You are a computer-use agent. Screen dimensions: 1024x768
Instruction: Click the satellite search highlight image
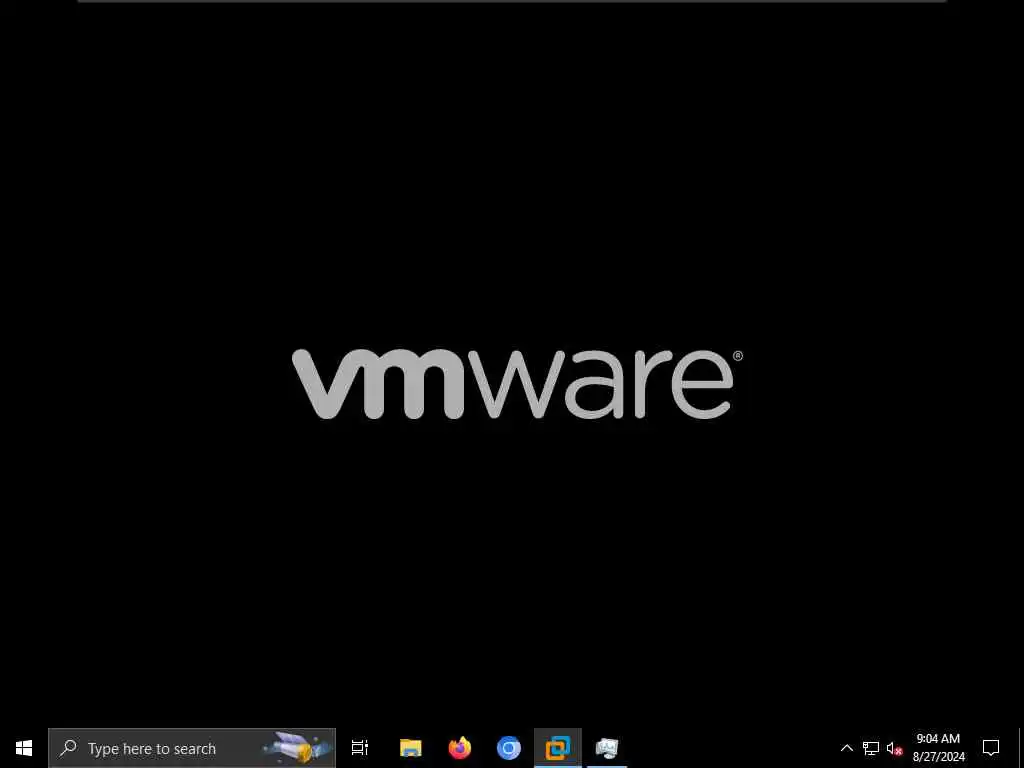click(297, 748)
